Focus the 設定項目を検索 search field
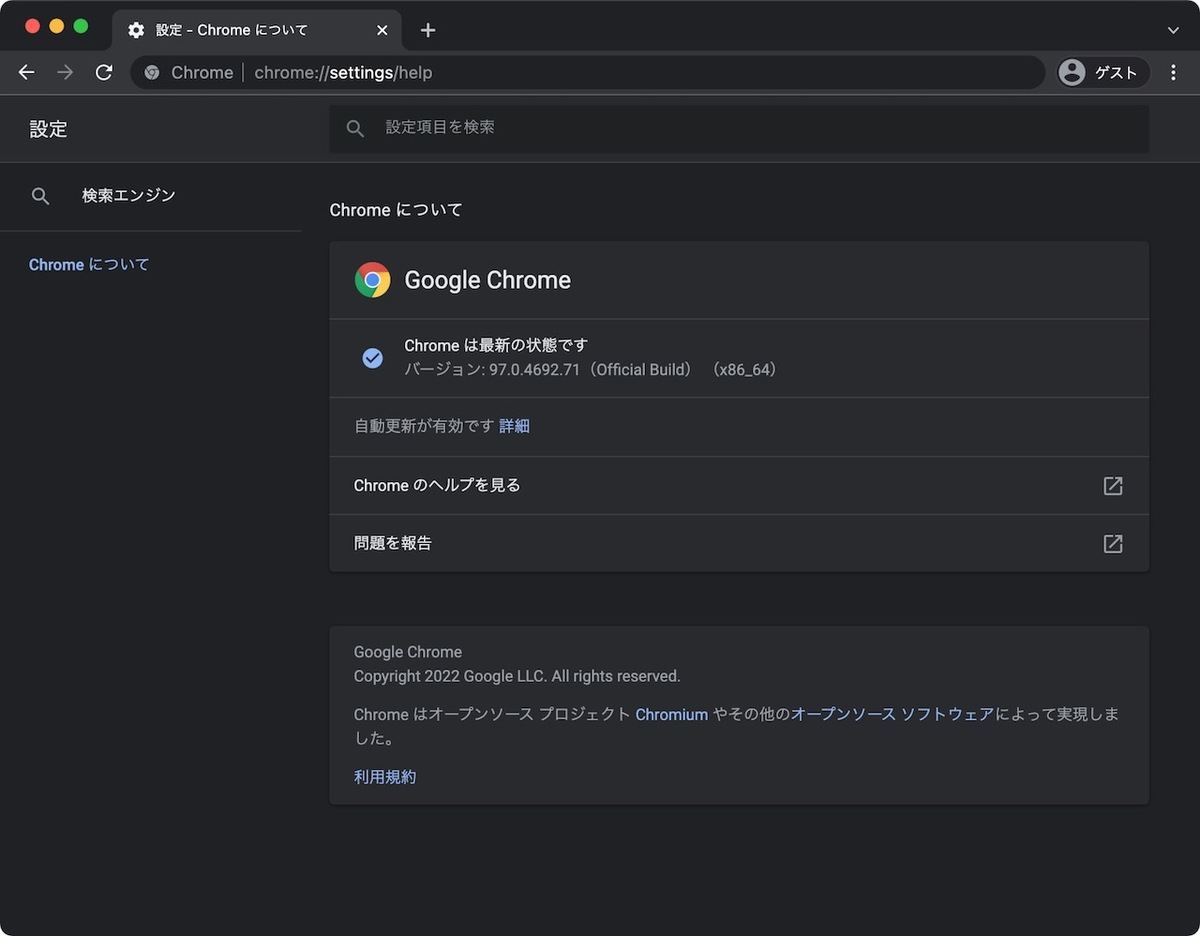 click(739, 128)
